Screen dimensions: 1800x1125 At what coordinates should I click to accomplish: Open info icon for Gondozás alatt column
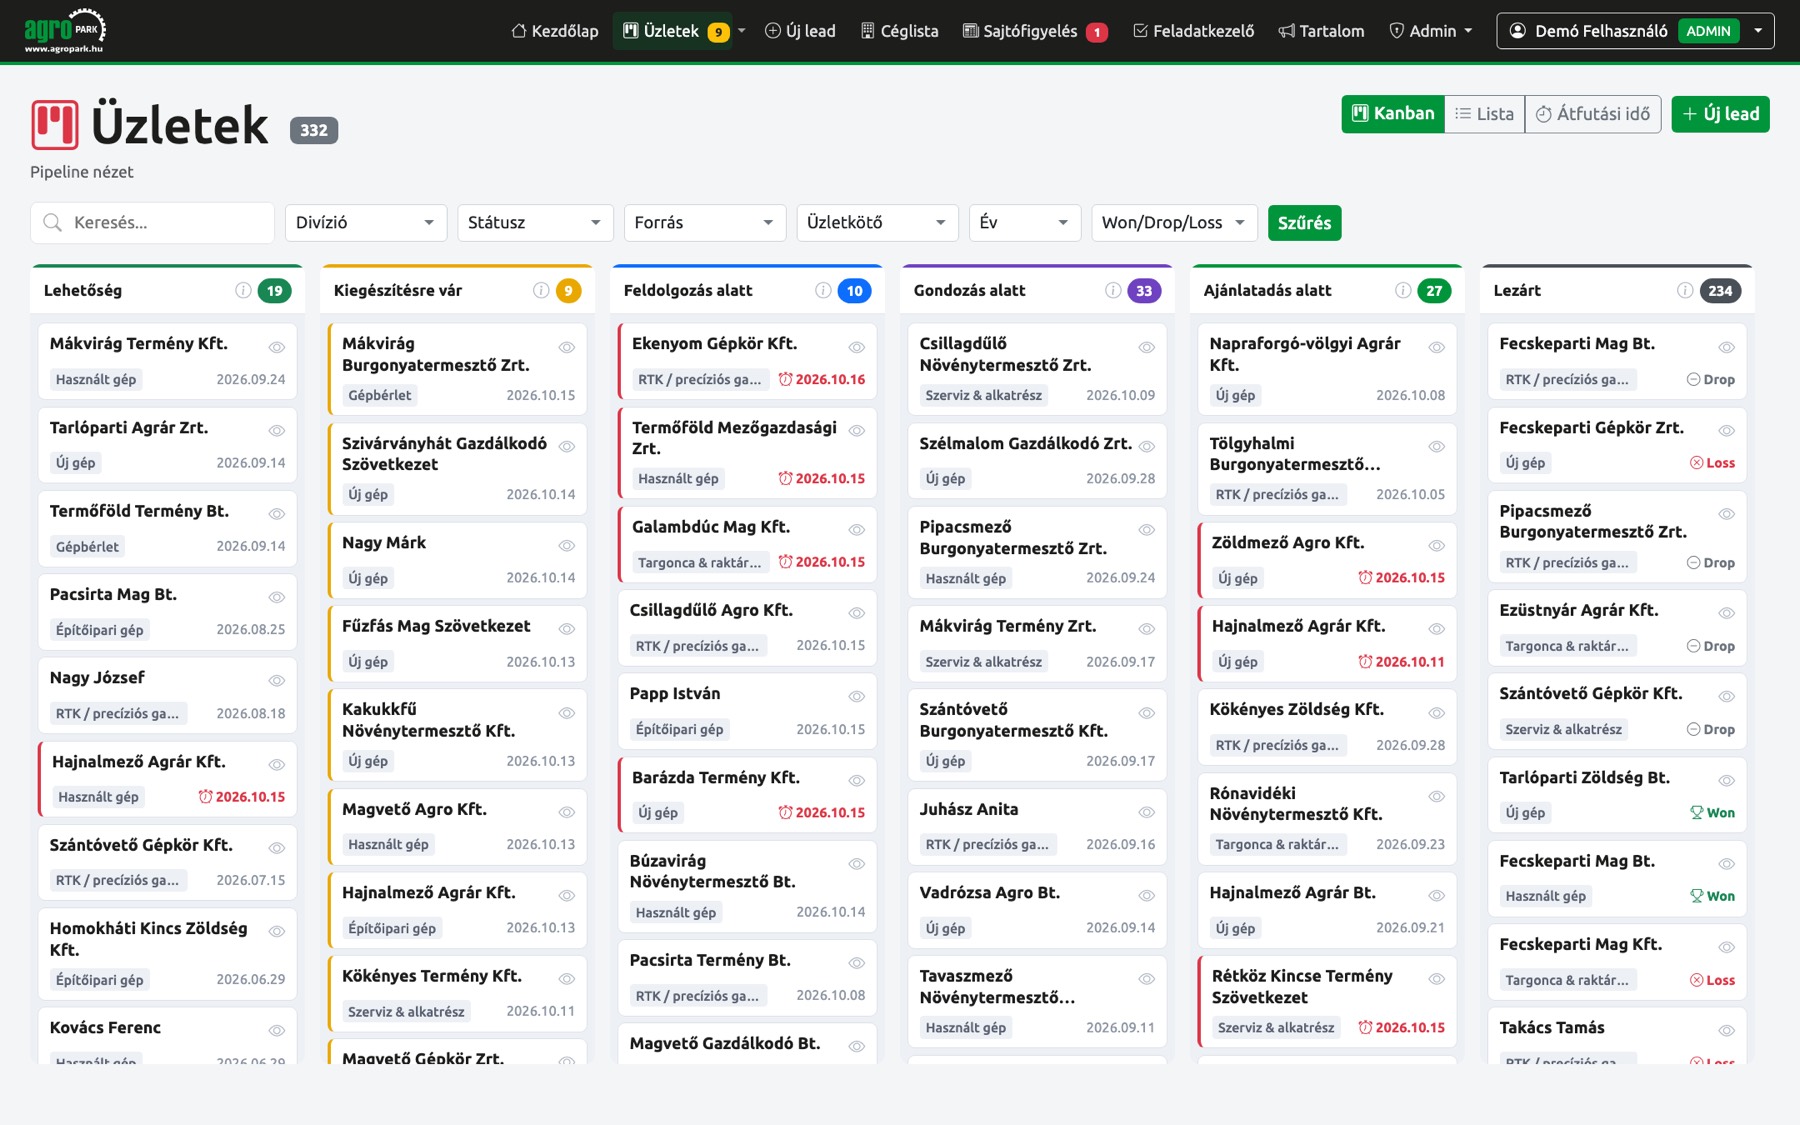[x=1113, y=290]
